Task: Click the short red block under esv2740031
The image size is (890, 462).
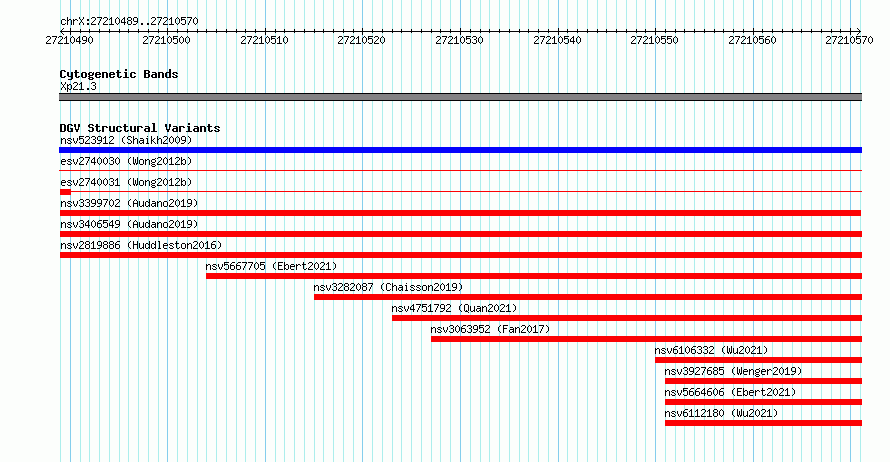Action: (65, 192)
